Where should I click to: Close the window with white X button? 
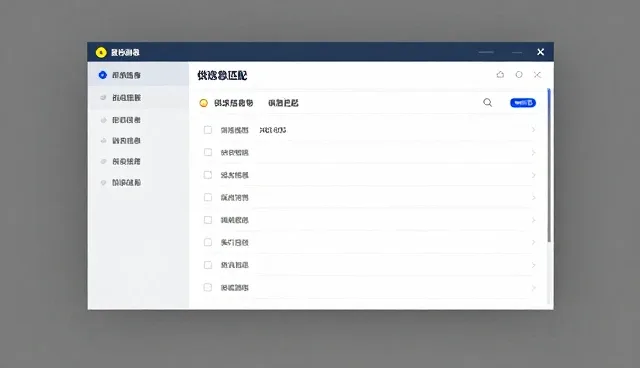tap(540, 52)
